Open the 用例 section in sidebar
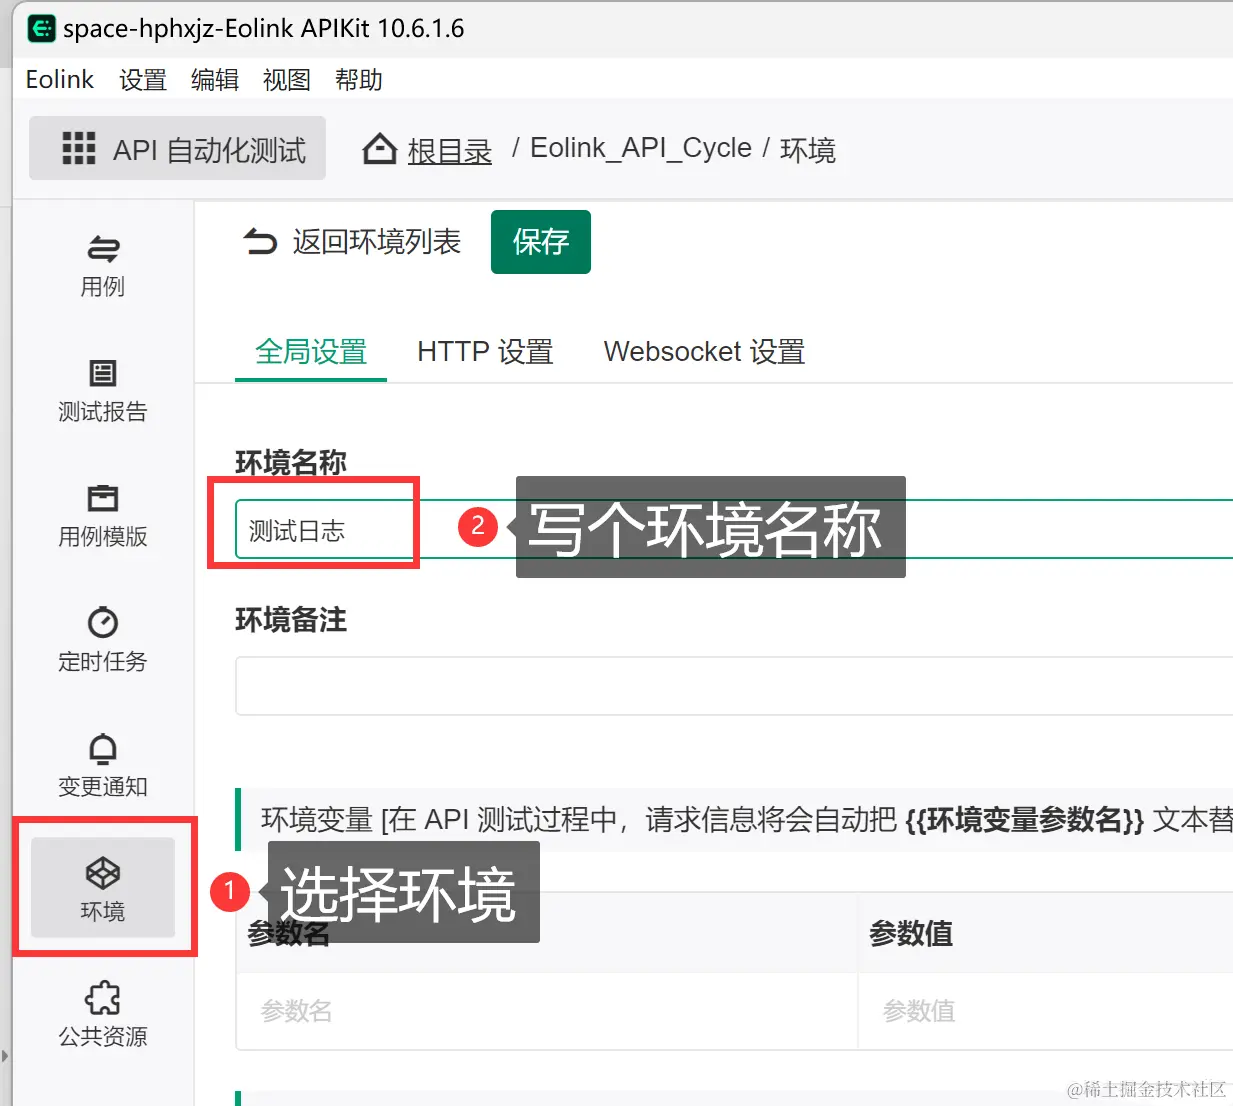 point(103,266)
